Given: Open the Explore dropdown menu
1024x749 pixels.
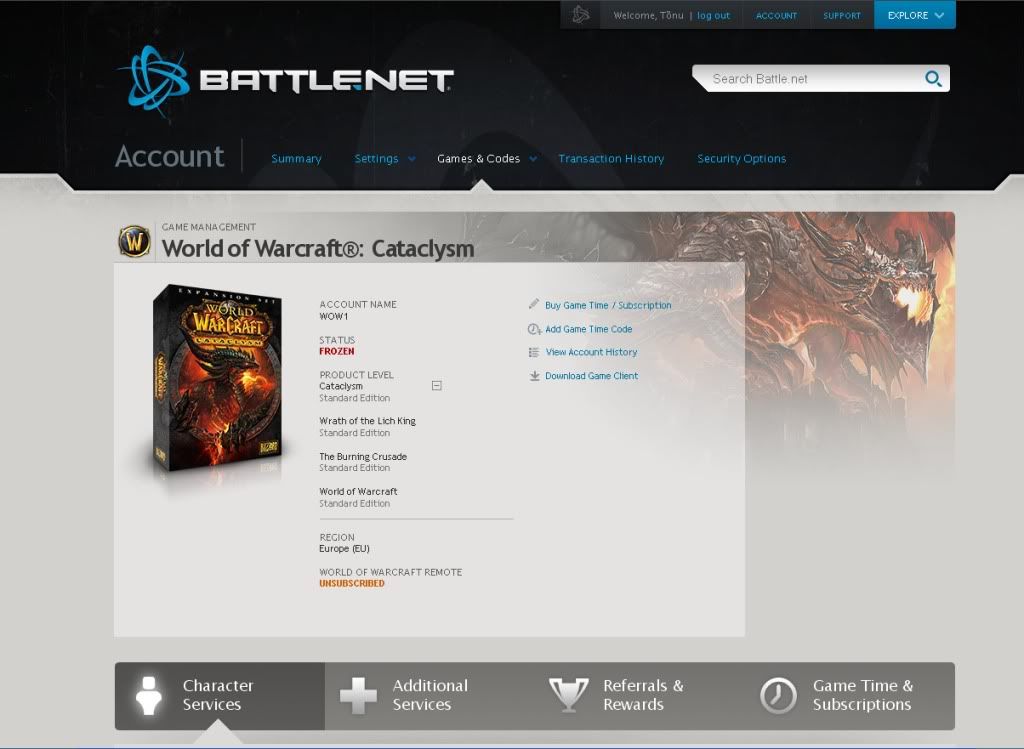Looking at the screenshot, I should tap(914, 15).
